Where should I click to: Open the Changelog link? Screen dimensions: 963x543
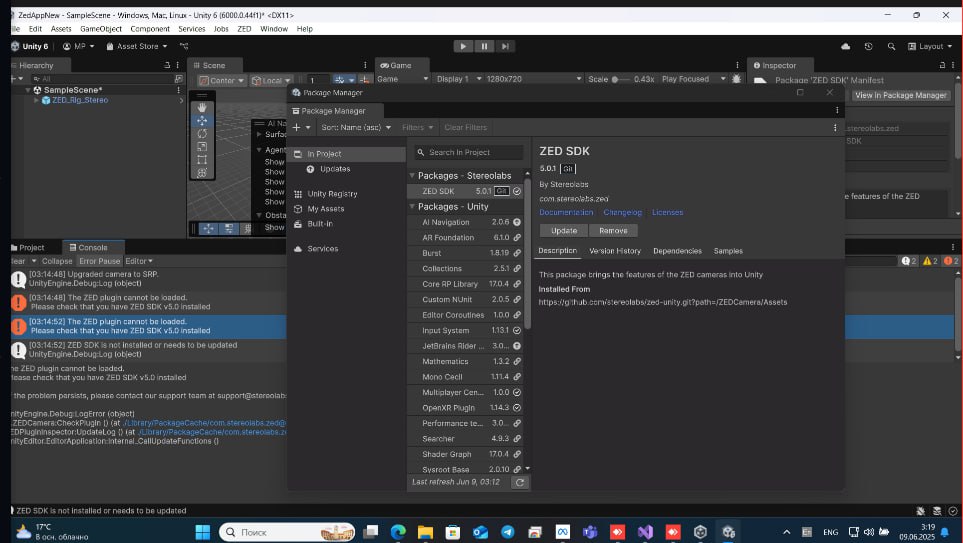(x=622, y=213)
